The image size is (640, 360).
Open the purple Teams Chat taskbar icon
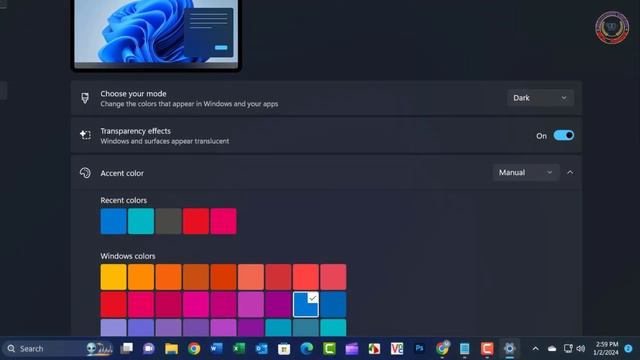tap(149, 349)
